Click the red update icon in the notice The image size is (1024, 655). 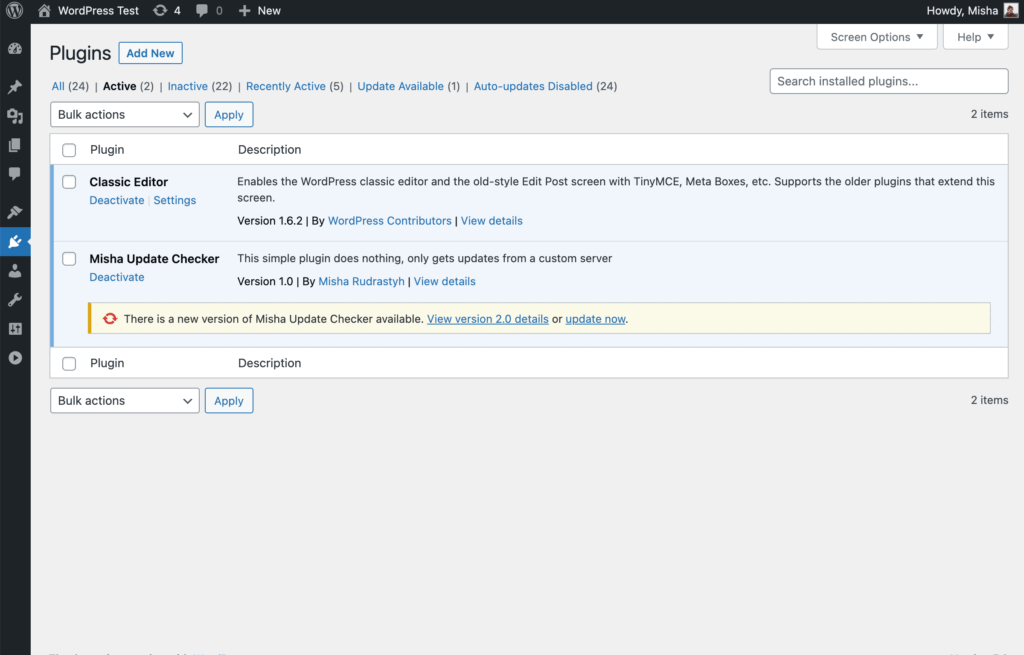(x=110, y=319)
